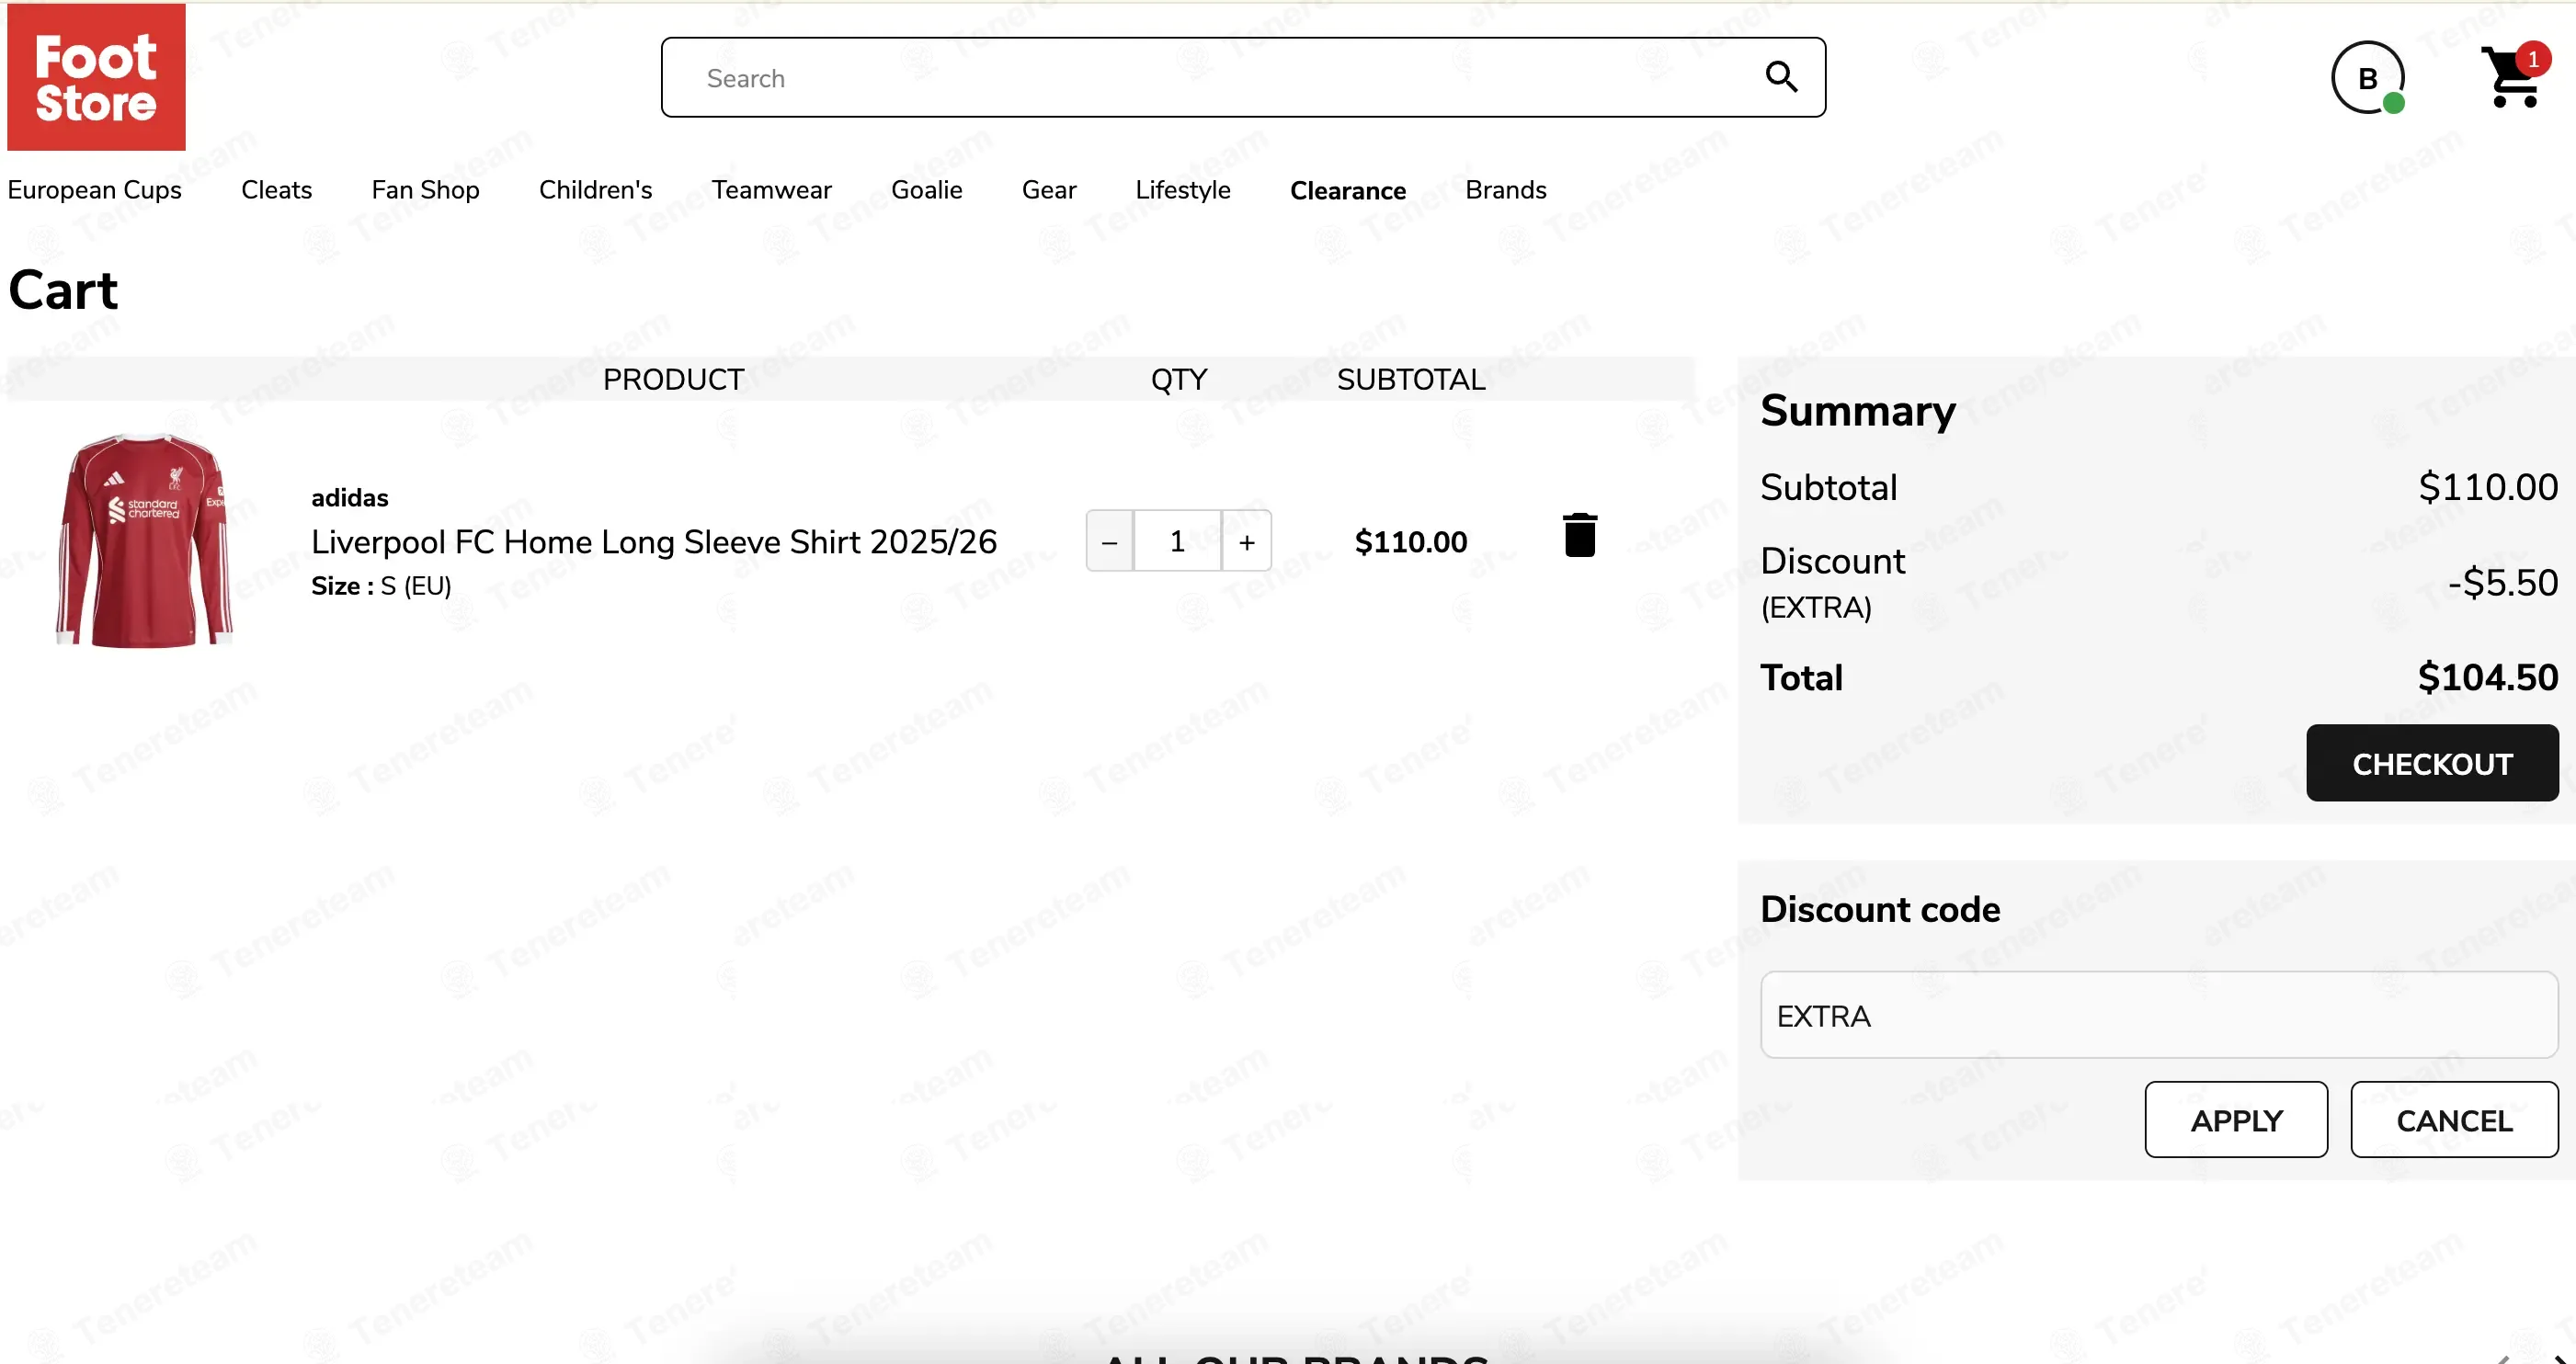Open Teamwear menu
This screenshot has height=1364, width=2576.
772,190
